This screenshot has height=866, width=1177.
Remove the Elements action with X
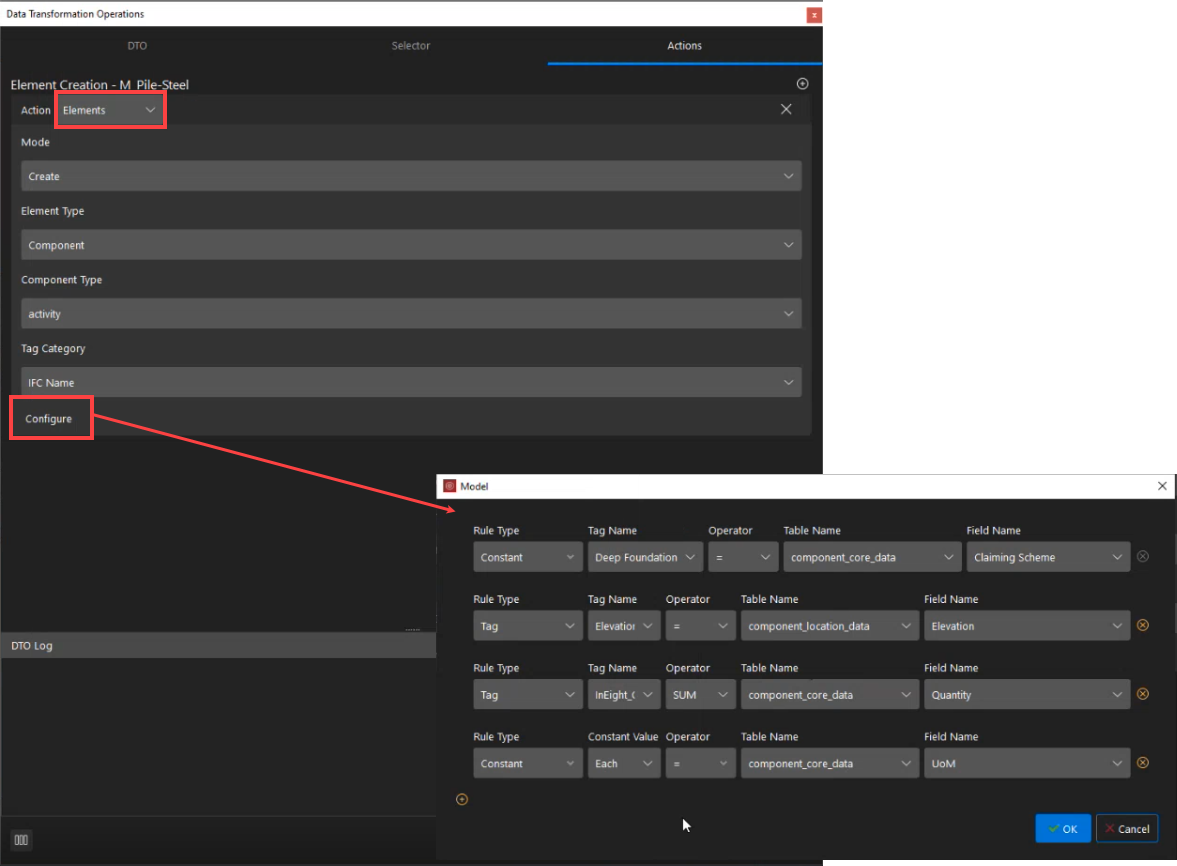(x=786, y=110)
